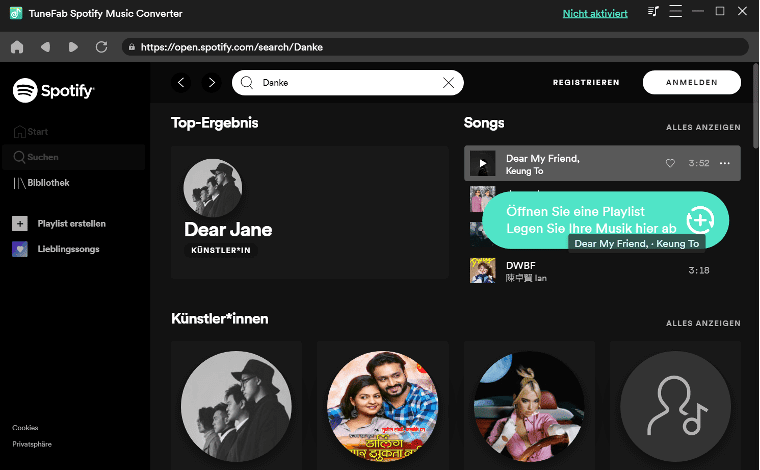The height and width of the screenshot is (470, 760).
Task: Open more options for Dear My Friend
Action: click(725, 163)
